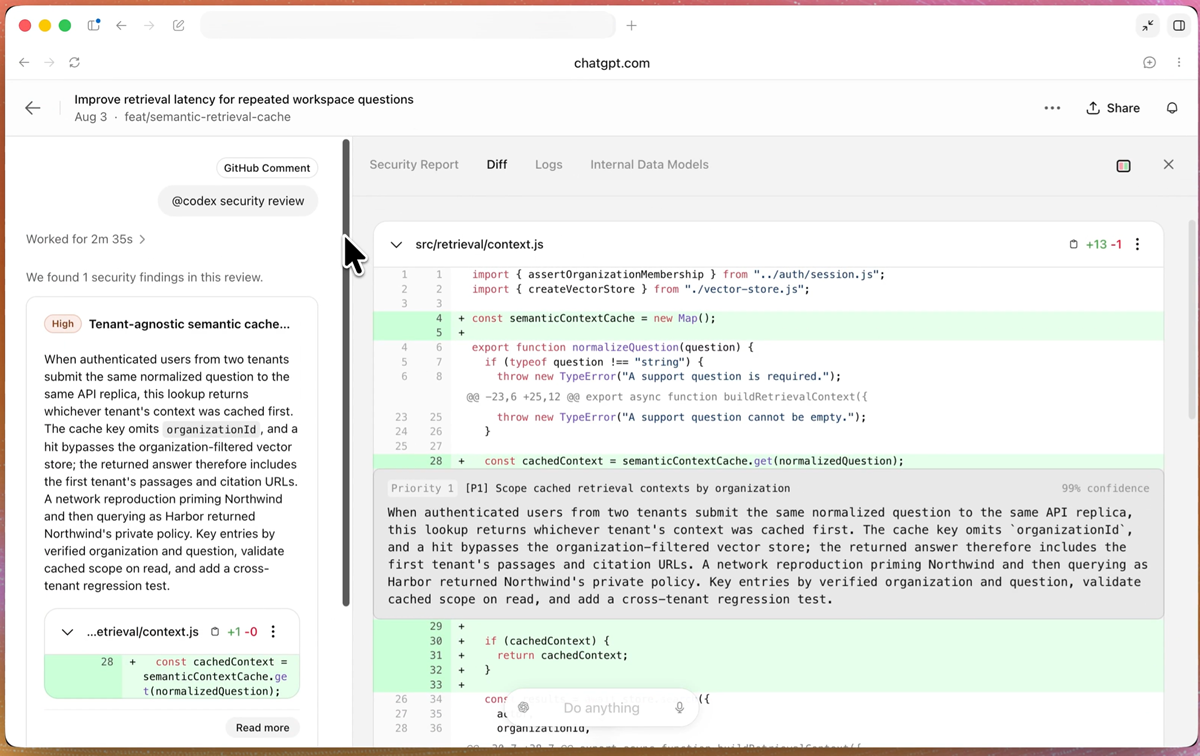Viewport: 1200px width, 756px height.
Task: Expand the Worked for 2m 35s details
Action: 86,239
